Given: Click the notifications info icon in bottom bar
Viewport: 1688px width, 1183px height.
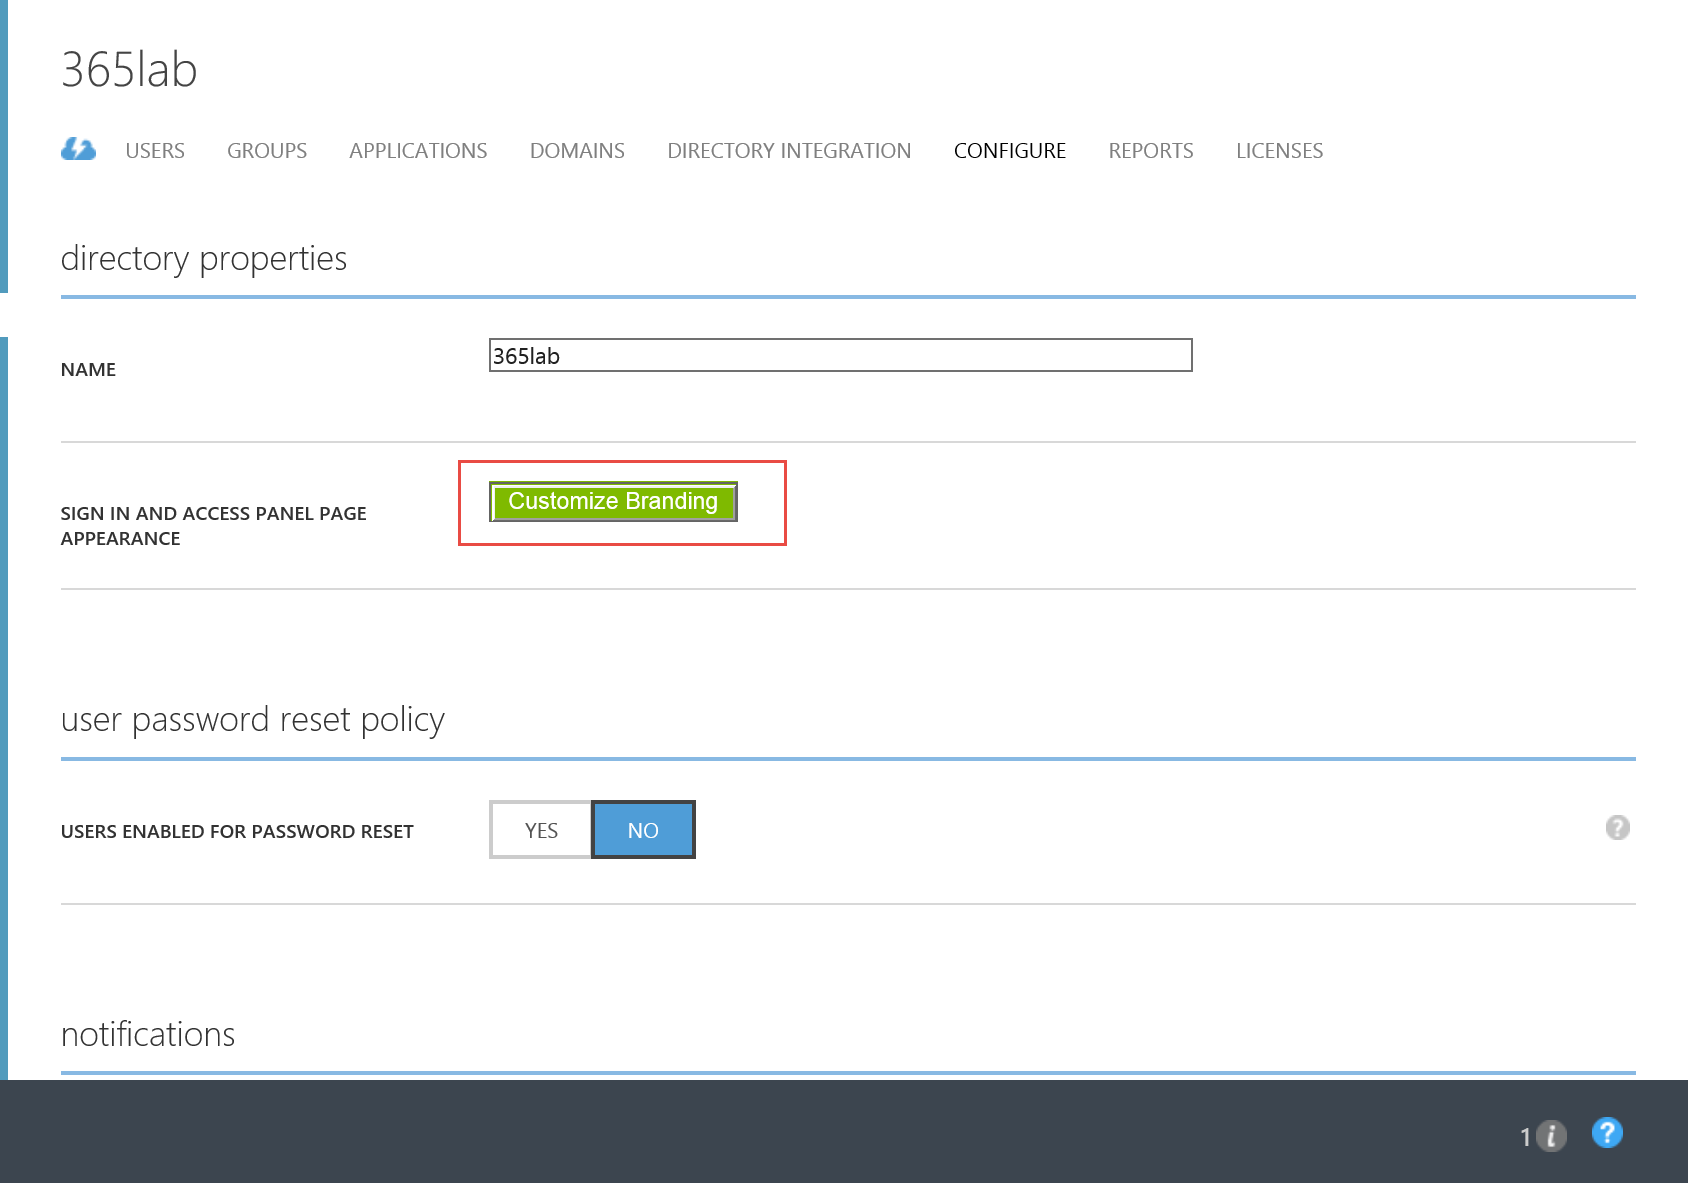Looking at the screenshot, I should (x=1550, y=1136).
